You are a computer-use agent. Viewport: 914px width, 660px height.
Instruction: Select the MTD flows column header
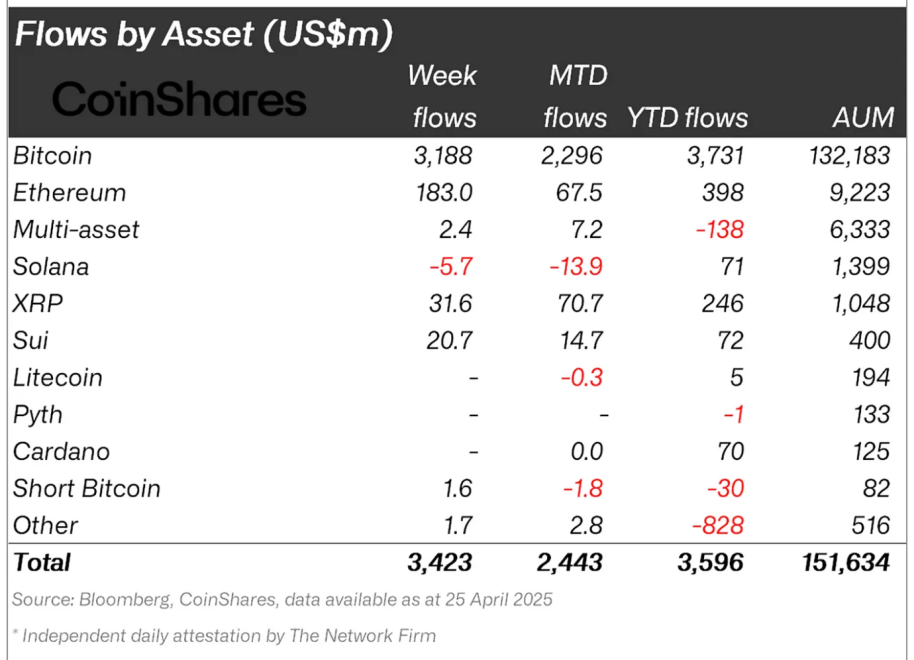[575, 96]
